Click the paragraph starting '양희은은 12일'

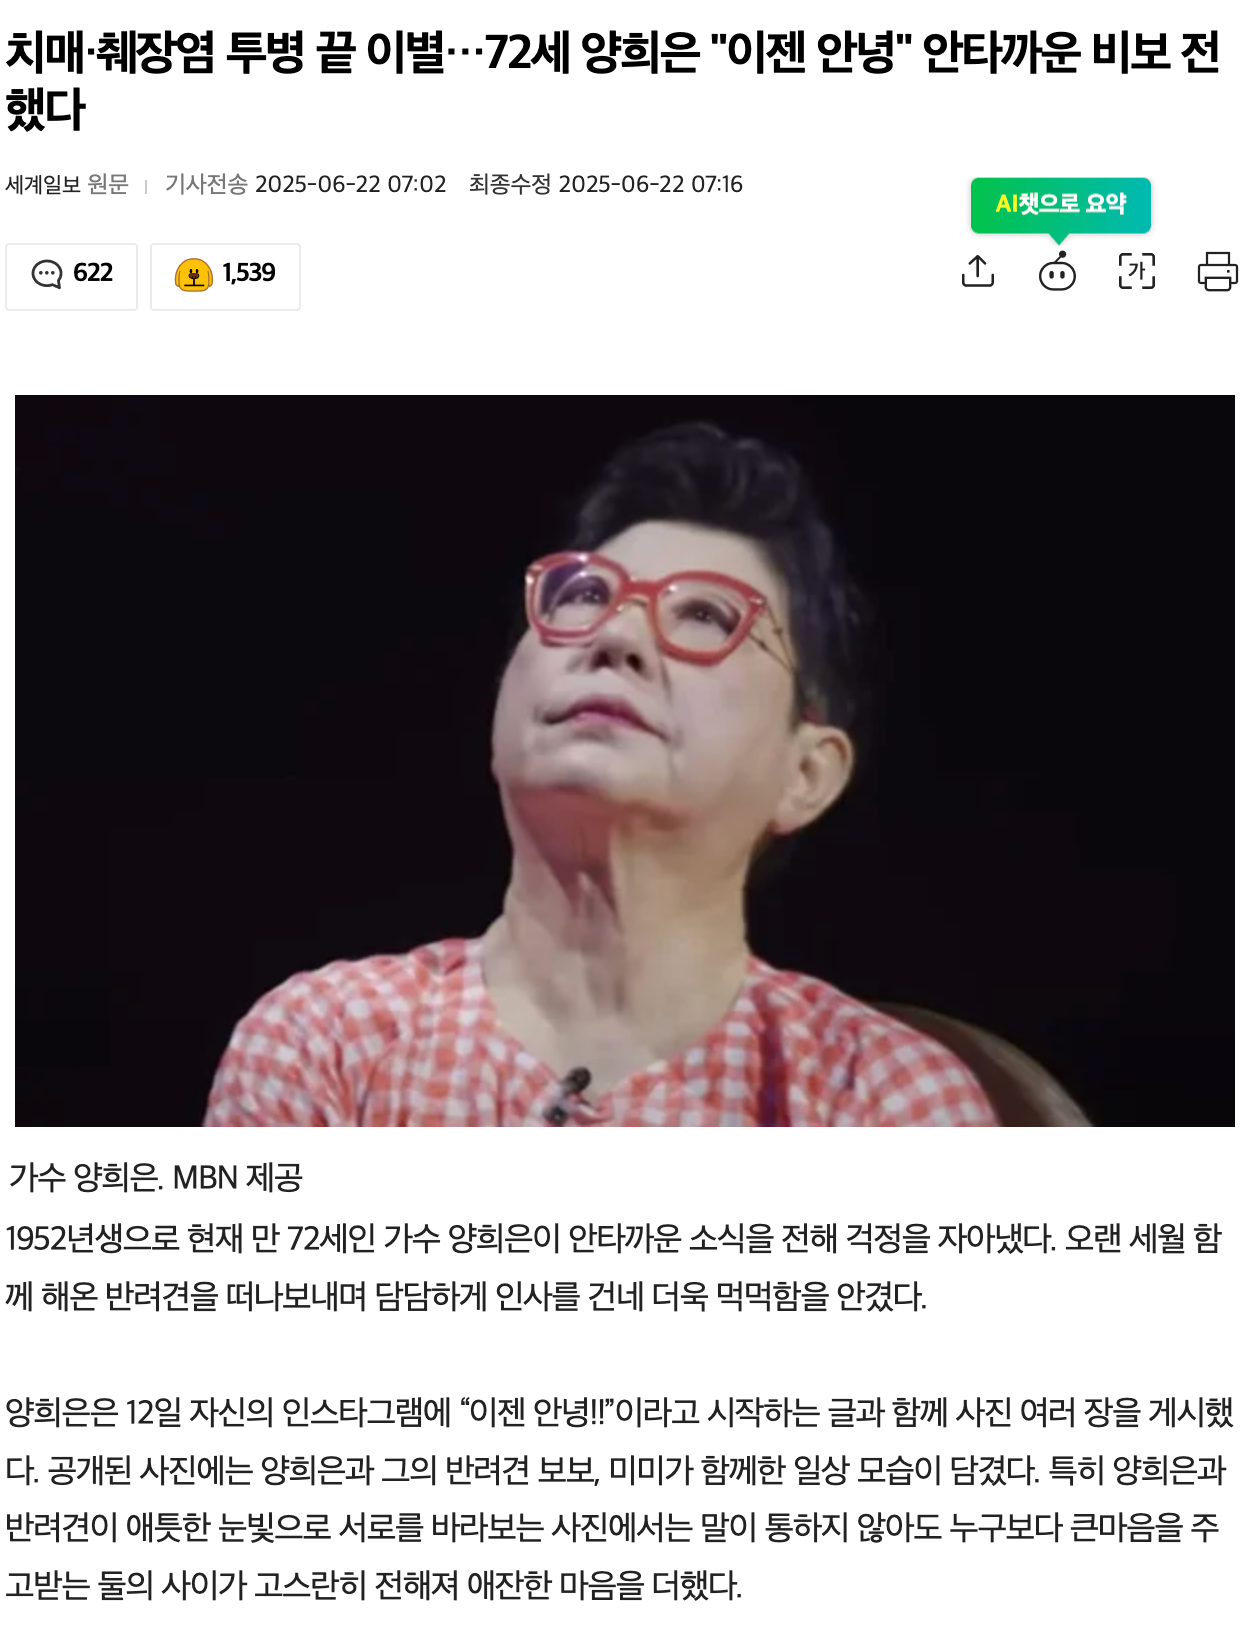click(x=619, y=1498)
